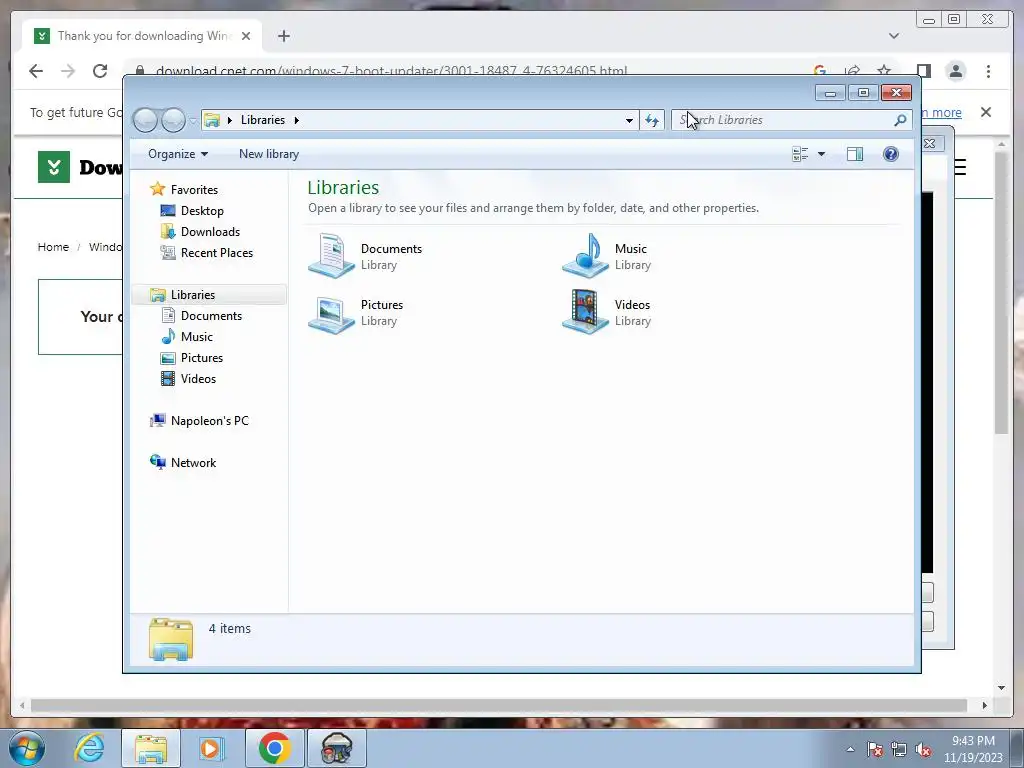Viewport: 1024px width, 768px height.
Task: Click the Chrome back arrow
Action: pos(36,71)
